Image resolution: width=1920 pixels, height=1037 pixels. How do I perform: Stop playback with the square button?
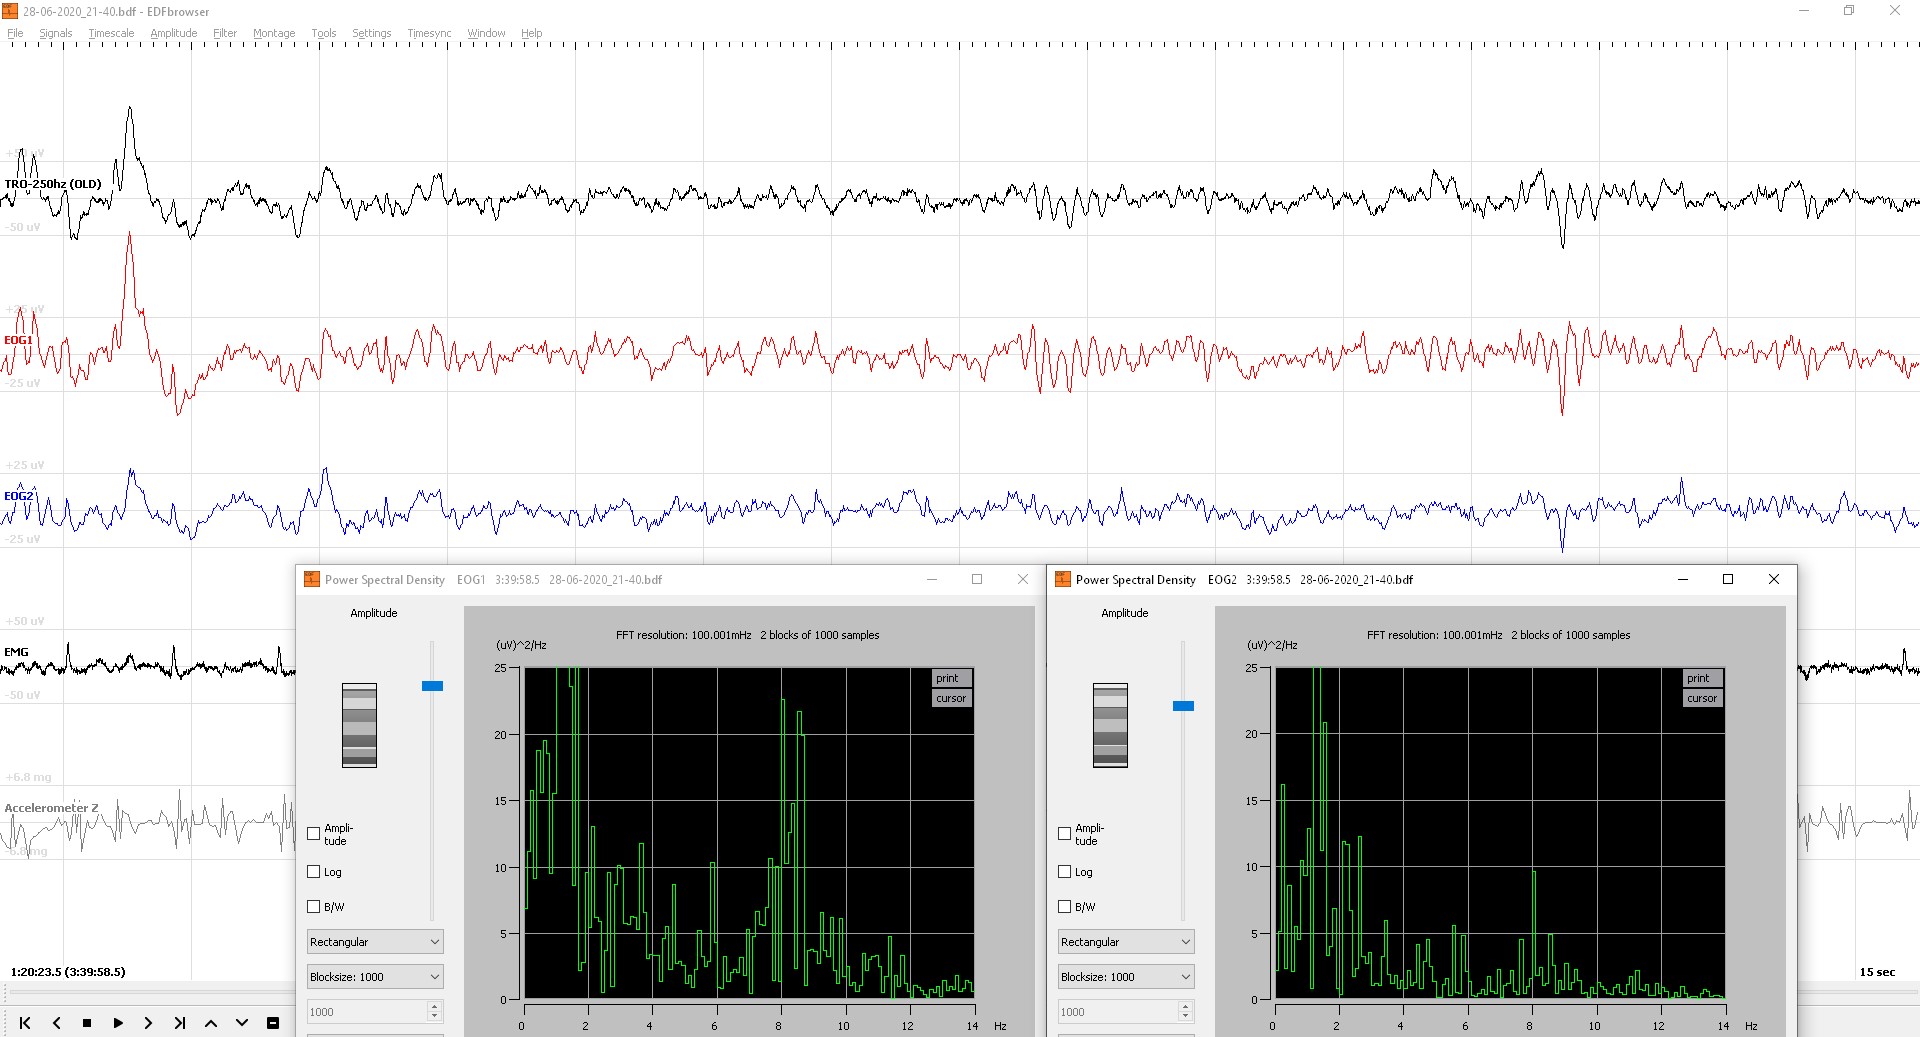coord(87,1023)
